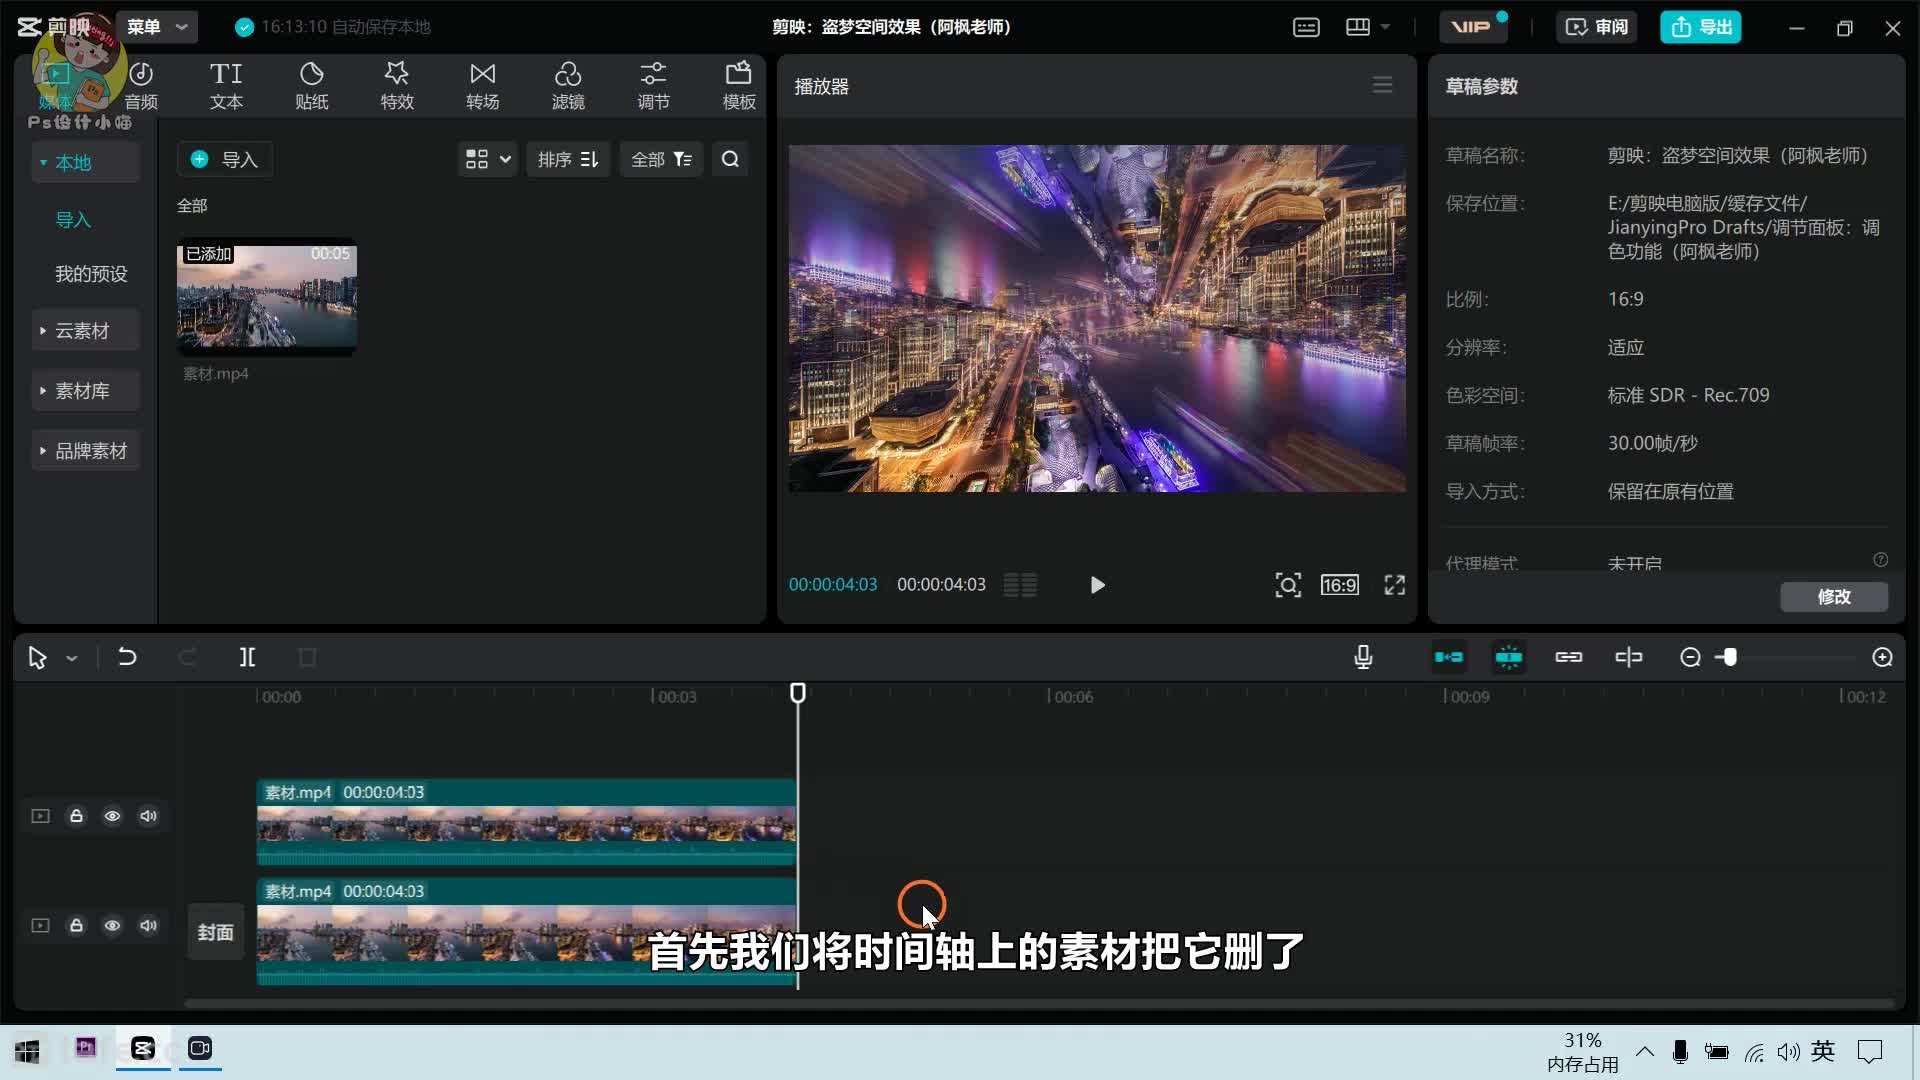Image resolution: width=1920 pixels, height=1080 pixels.
Task: Open the 模板 (template) tab
Action: tap(739, 86)
